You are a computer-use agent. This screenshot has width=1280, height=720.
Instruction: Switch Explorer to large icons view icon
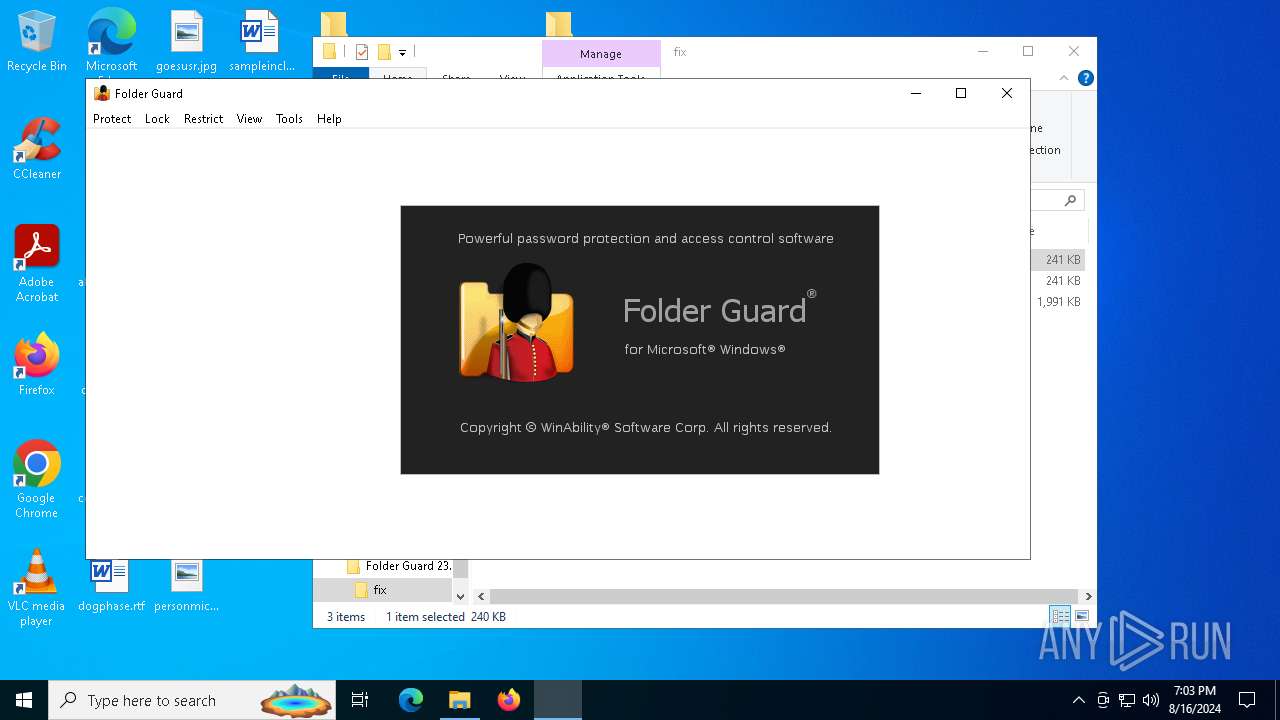point(1081,616)
